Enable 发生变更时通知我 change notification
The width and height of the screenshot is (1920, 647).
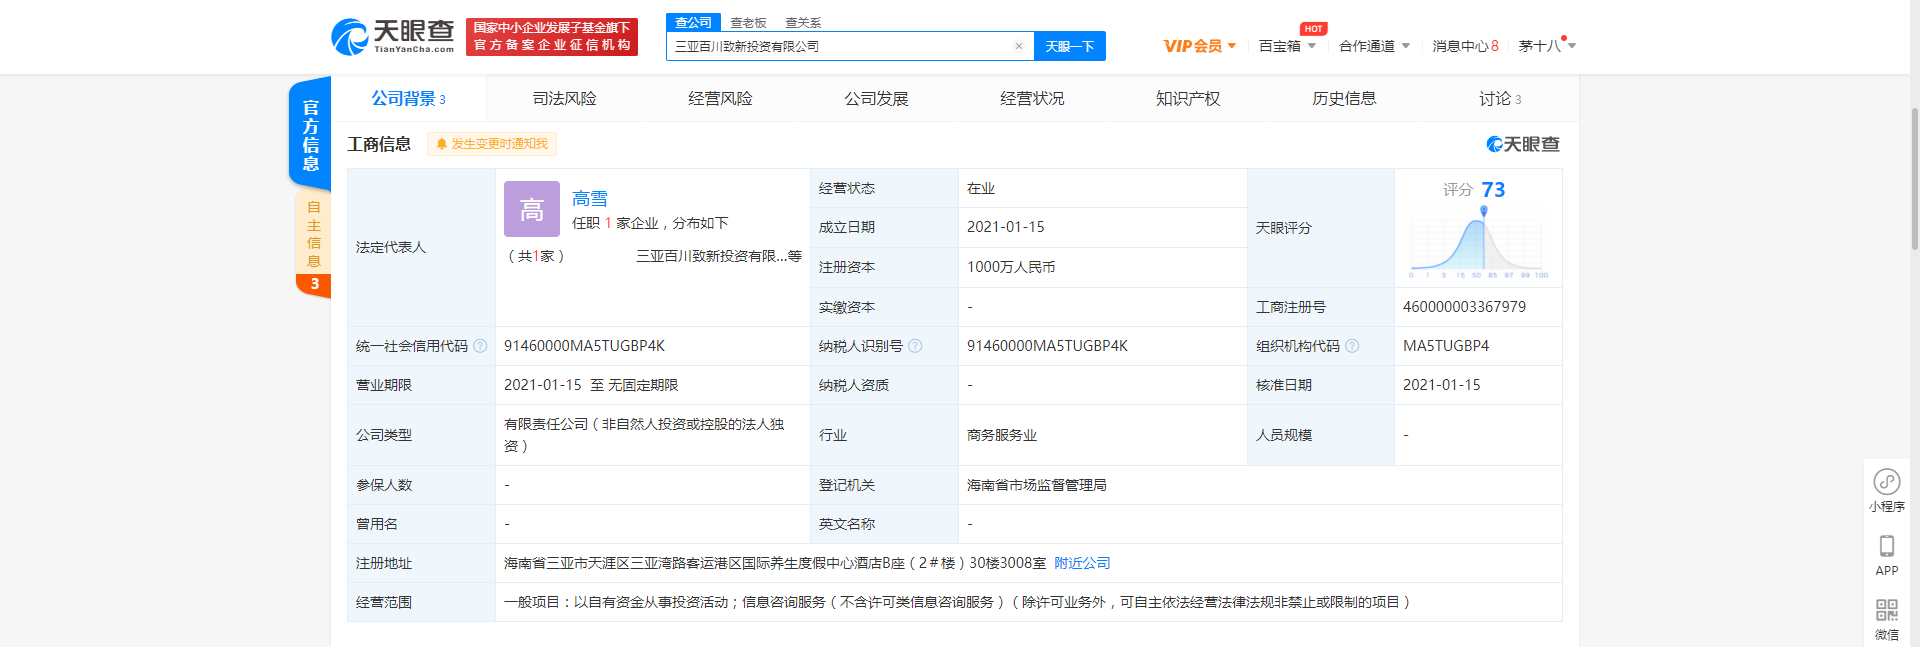(x=492, y=144)
